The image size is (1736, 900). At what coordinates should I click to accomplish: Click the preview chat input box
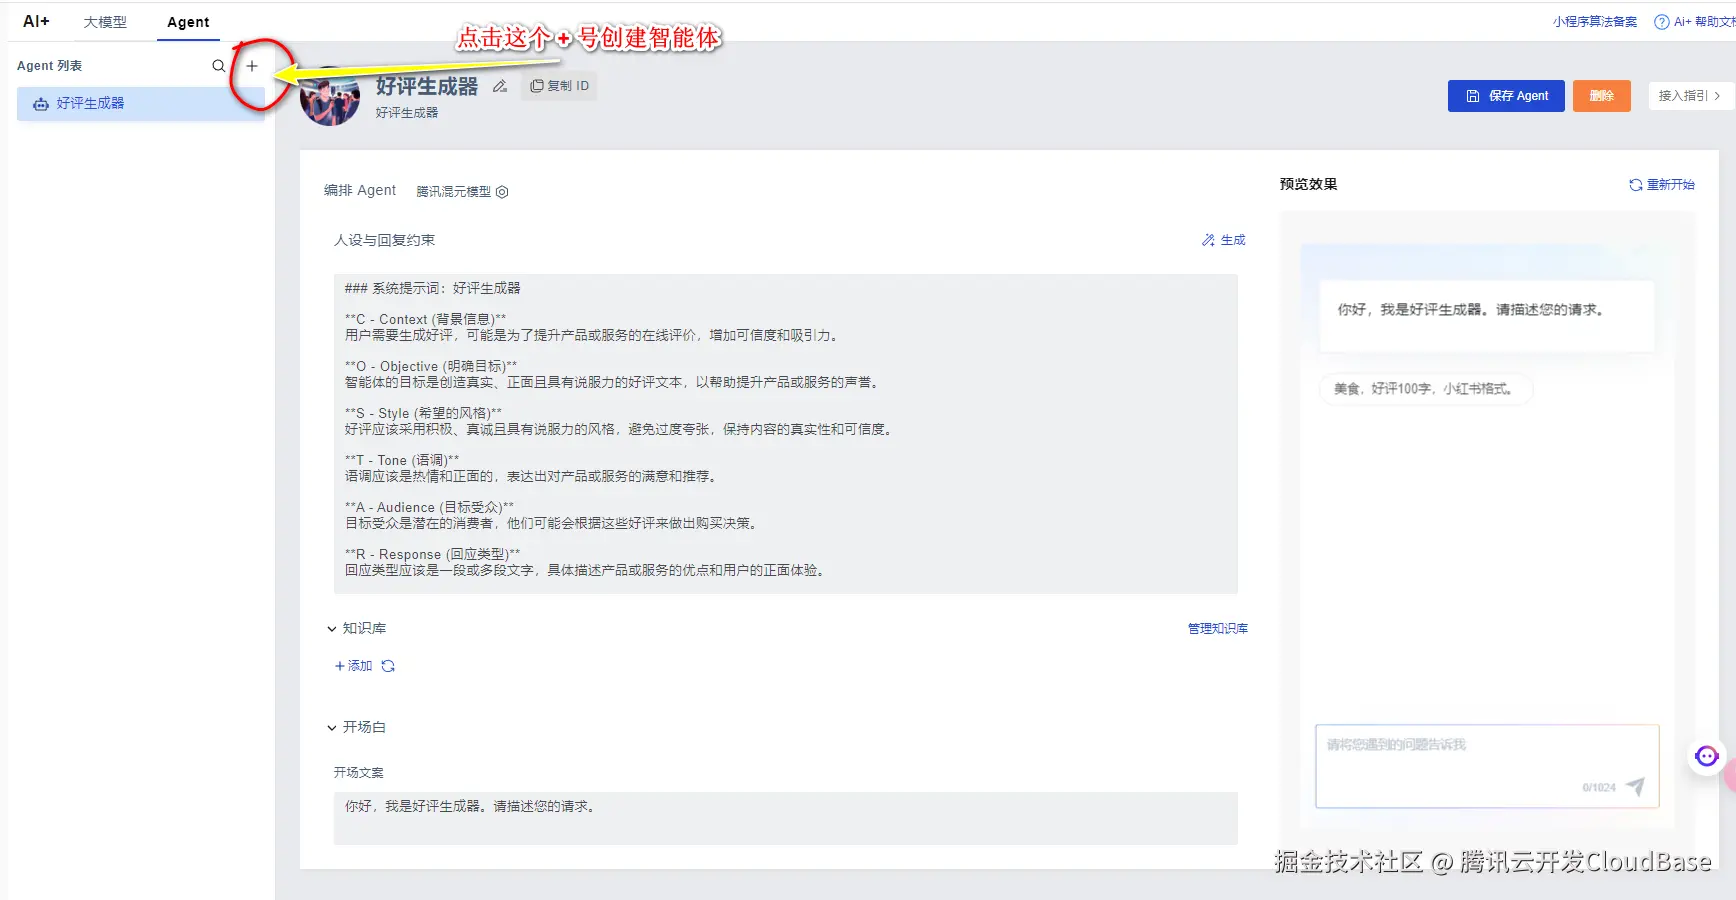coord(1487,766)
